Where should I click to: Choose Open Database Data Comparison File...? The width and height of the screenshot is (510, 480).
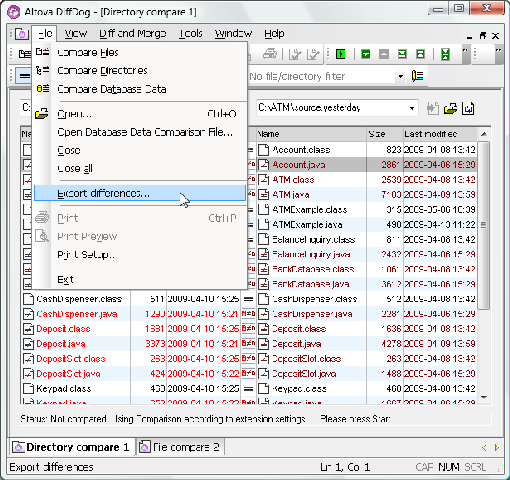click(x=140, y=132)
